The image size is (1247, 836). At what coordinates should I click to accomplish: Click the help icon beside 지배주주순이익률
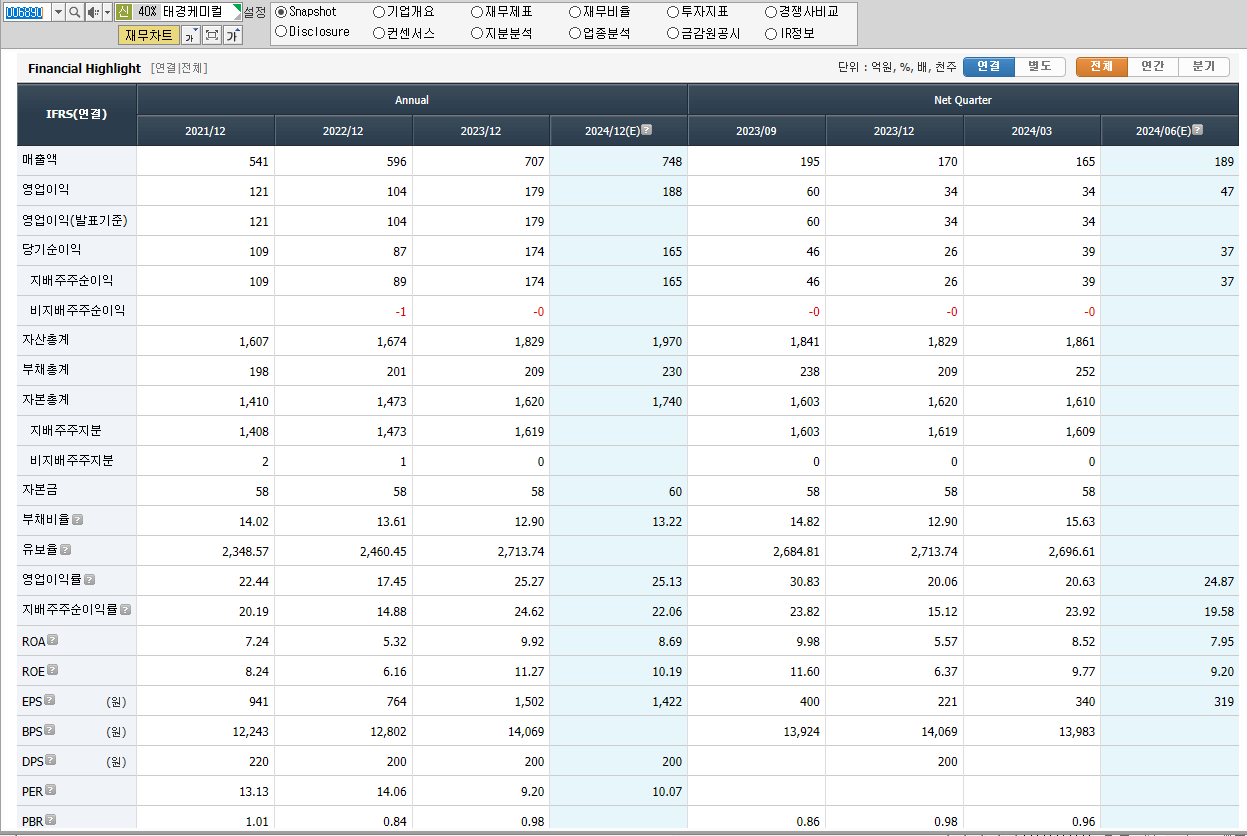pyautogui.click(x=126, y=609)
